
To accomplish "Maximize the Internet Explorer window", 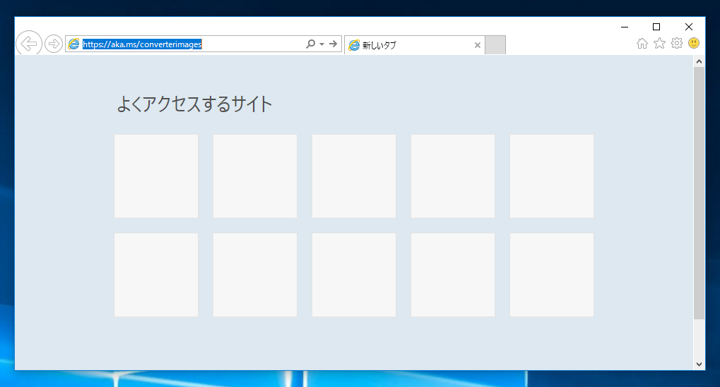I will pyautogui.click(x=656, y=27).
